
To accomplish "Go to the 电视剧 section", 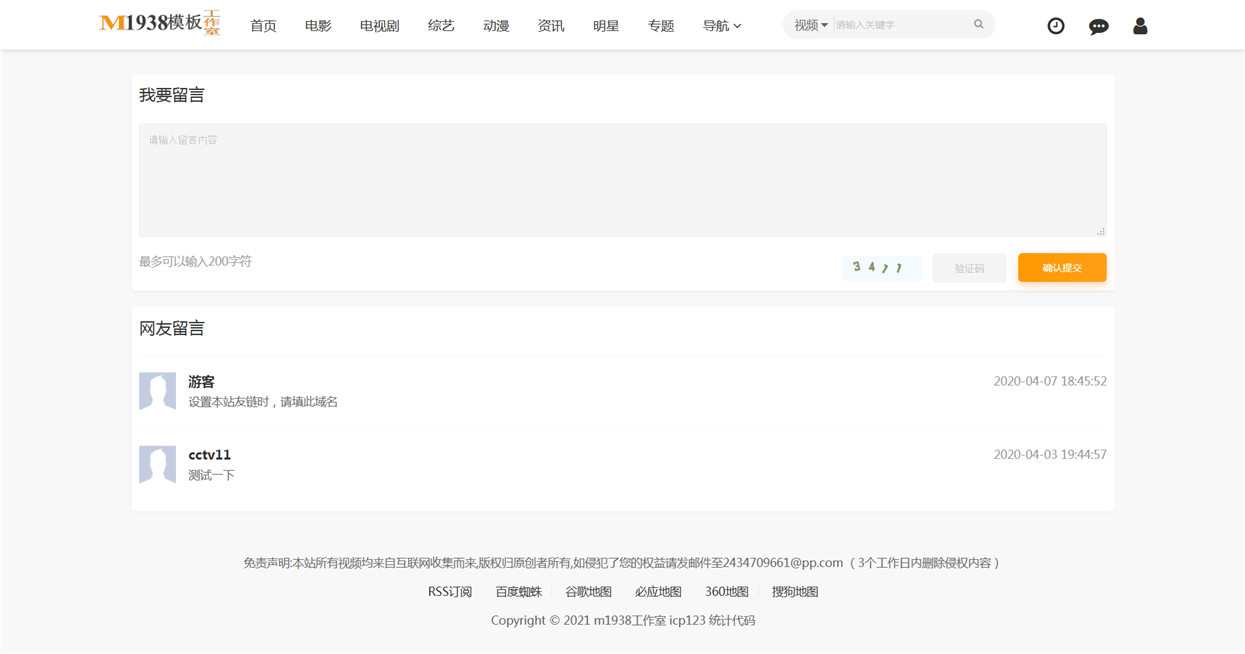I will point(380,26).
